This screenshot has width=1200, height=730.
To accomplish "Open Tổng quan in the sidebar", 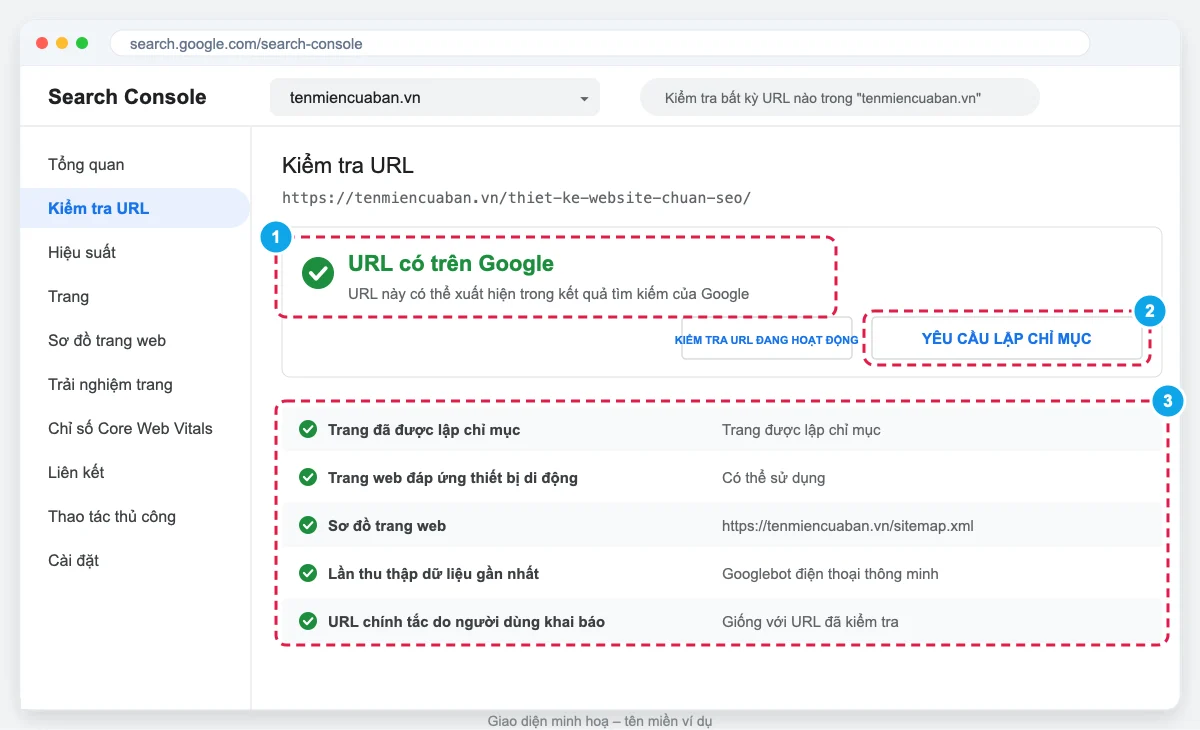I will tap(86, 165).
